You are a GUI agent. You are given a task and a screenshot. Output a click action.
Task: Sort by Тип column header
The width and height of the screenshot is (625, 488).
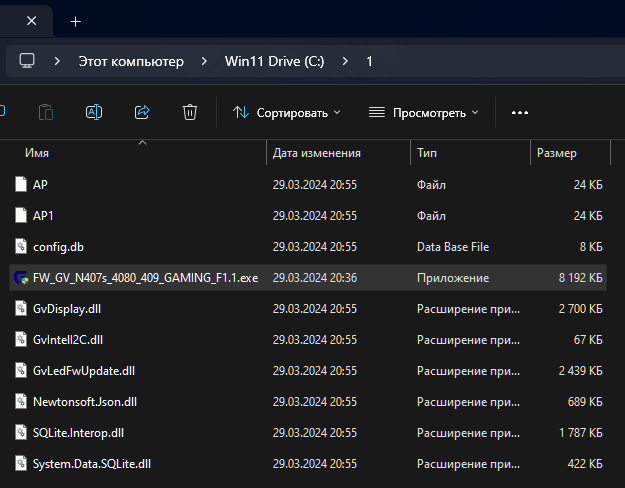tap(427, 153)
